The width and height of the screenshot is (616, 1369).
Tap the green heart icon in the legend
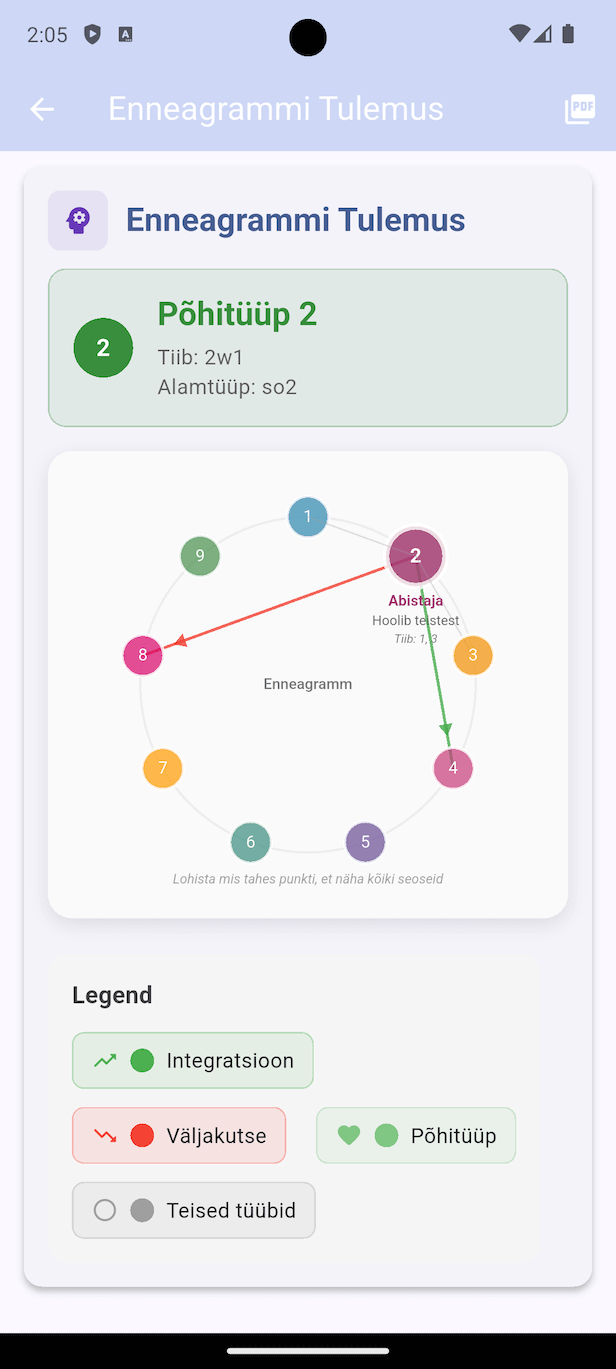pos(348,1135)
